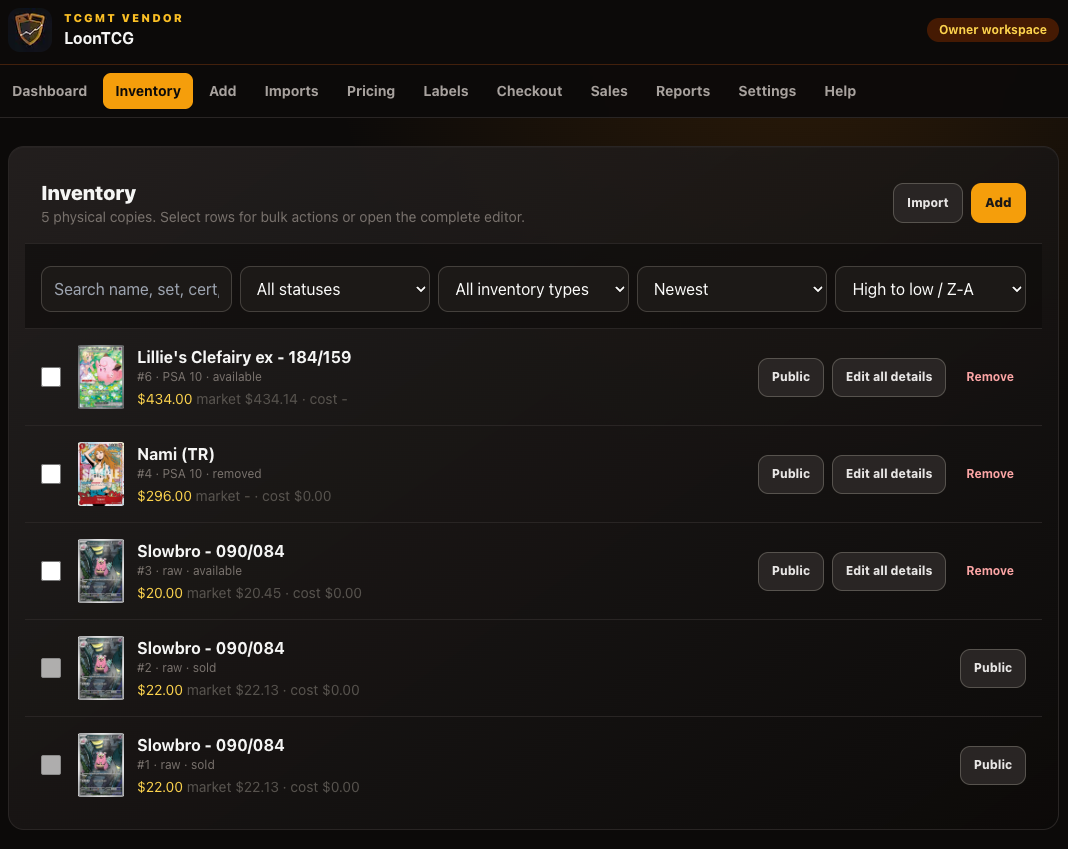Edit all details for Nami (TR)
1068x849 pixels.
pos(888,474)
